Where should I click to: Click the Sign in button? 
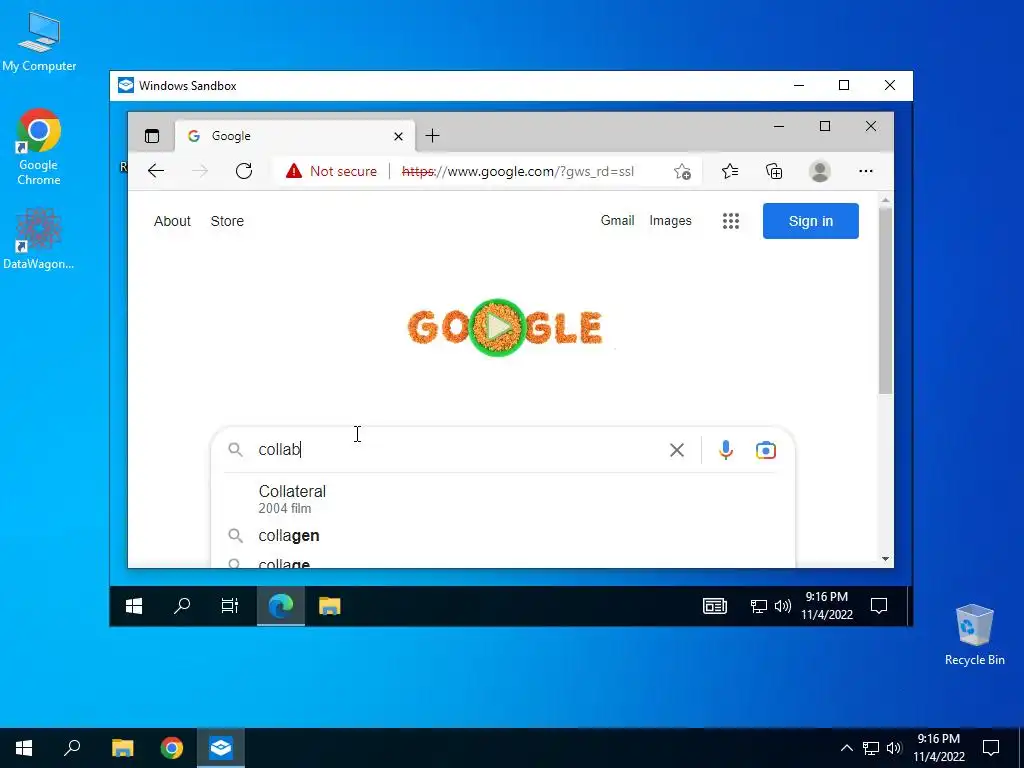click(x=810, y=221)
